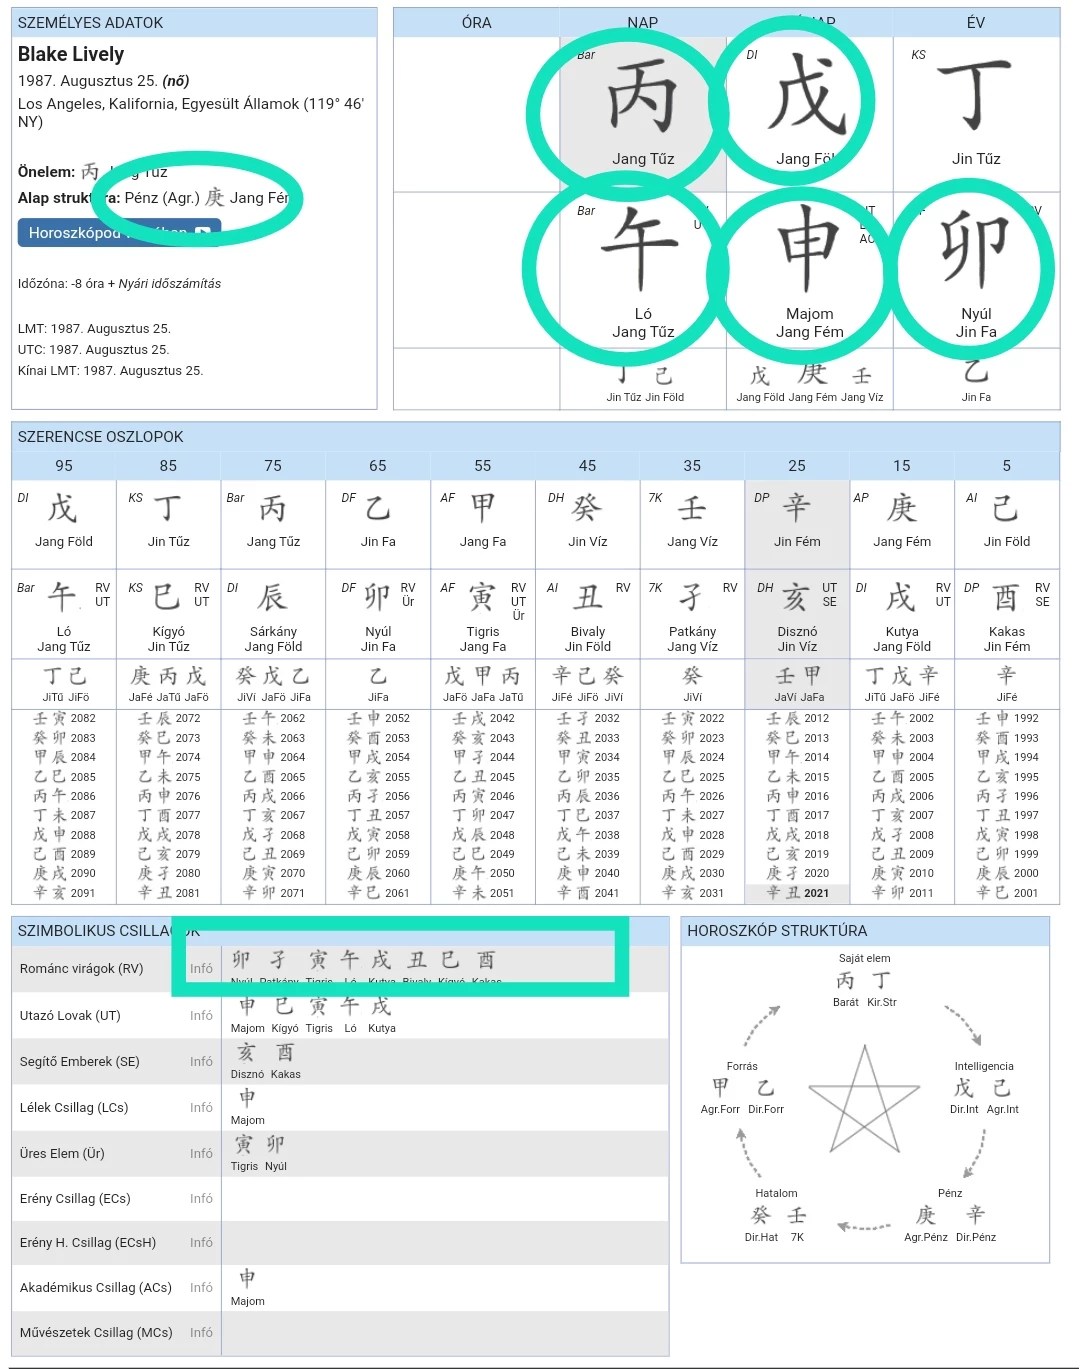Viewport: 1080px width, 1369px height.
Task: Click the ÓRA pillar header
Action: click(476, 23)
